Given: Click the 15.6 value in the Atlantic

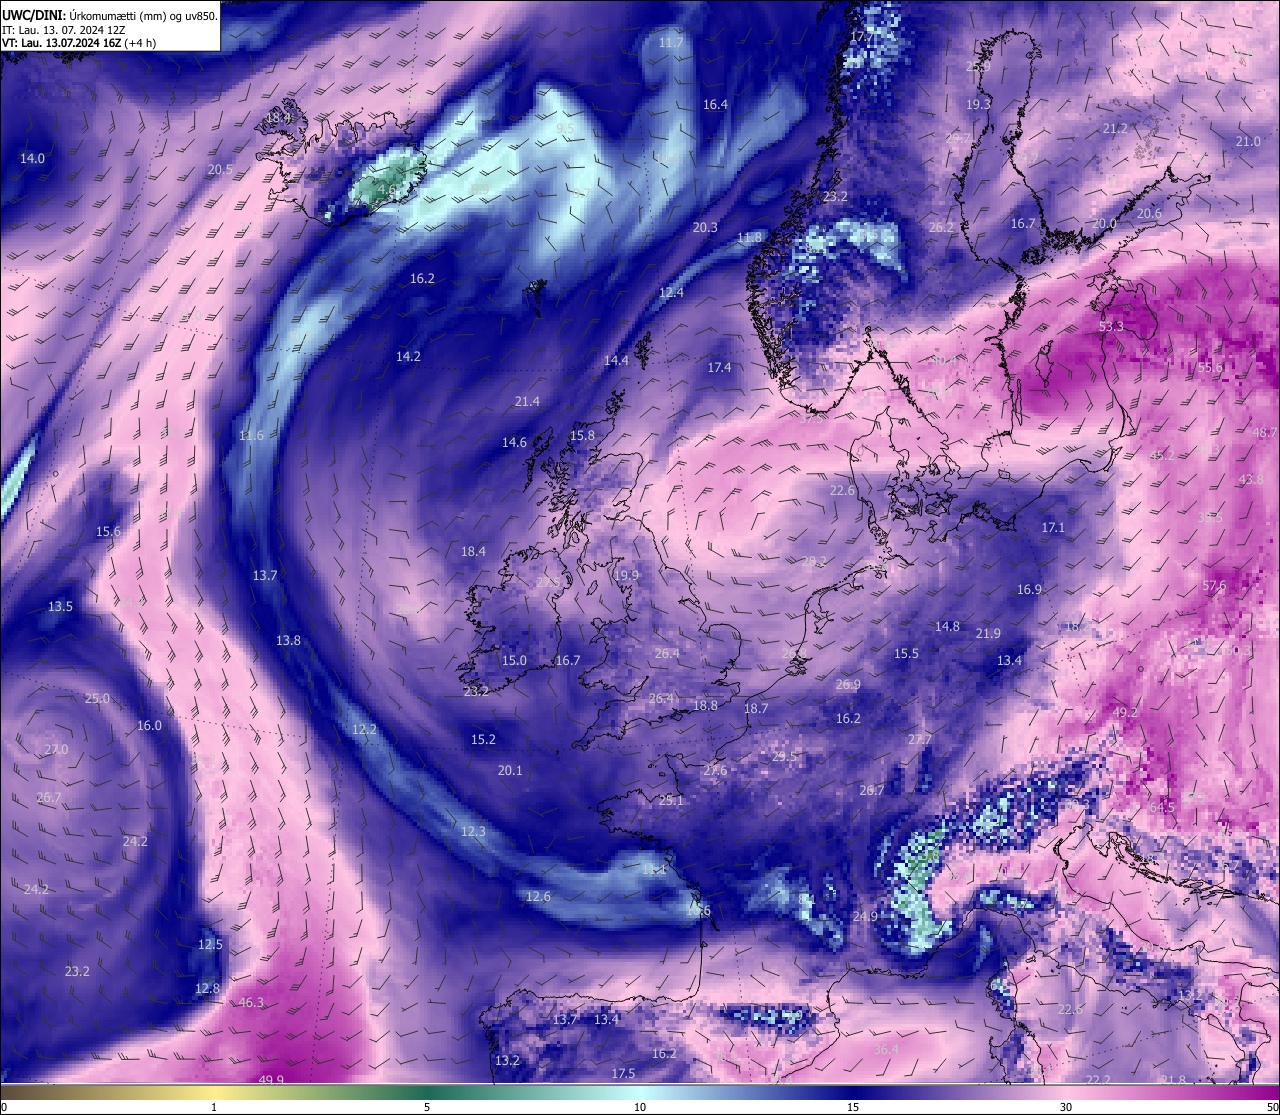Looking at the screenshot, I should pyautogui.click(x=108, y=531).
